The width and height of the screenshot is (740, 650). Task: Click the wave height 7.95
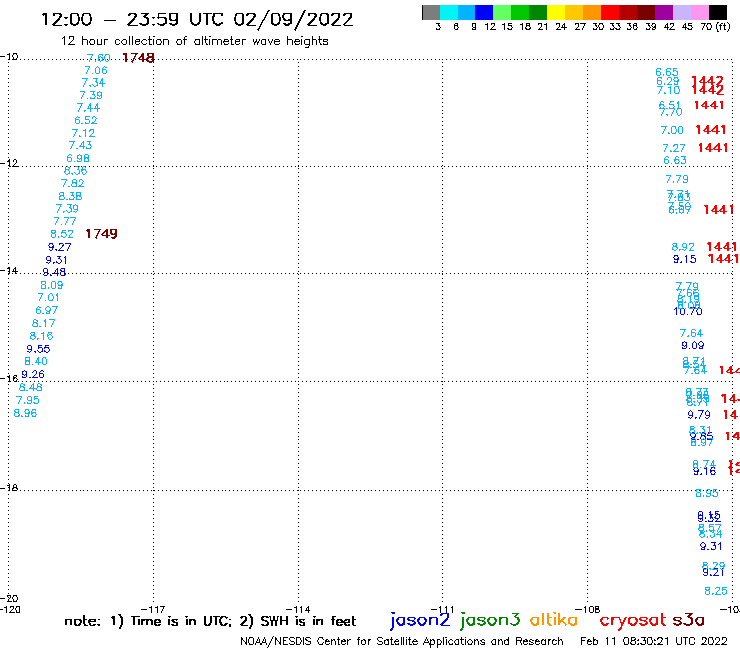pyautogui.click(x=28, y=400)
